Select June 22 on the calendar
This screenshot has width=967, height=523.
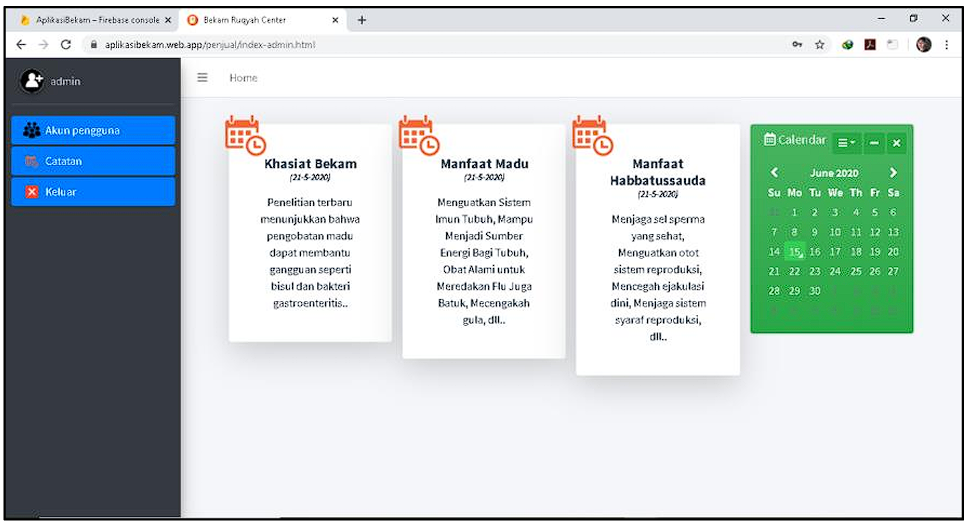(794, 271)
